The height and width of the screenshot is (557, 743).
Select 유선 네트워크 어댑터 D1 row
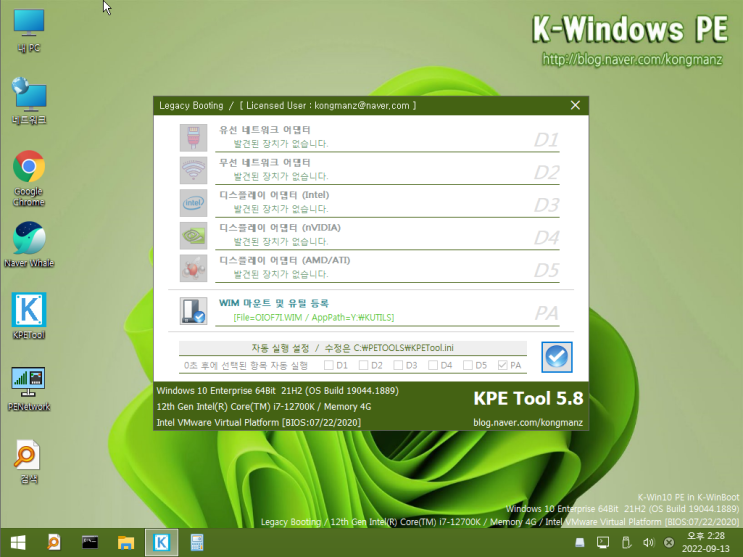(x=387, y=137)
